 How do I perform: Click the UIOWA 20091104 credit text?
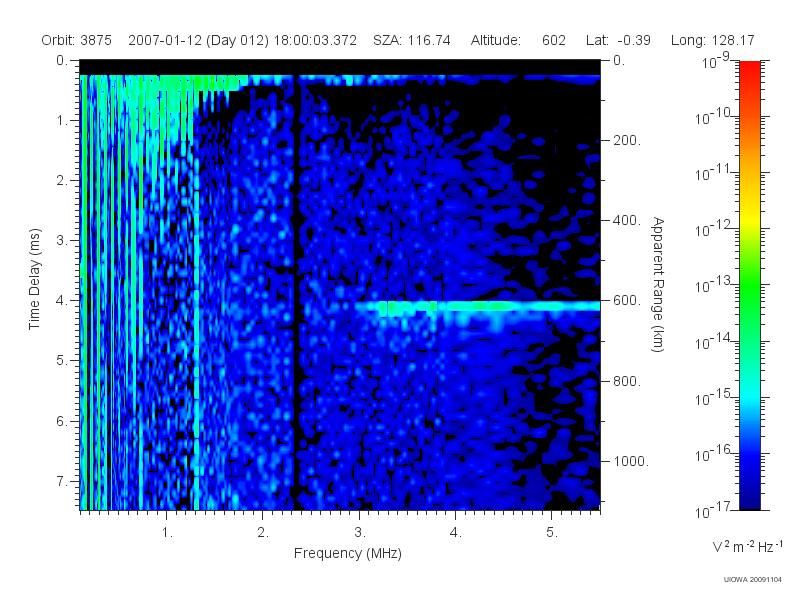pos(753,580)
